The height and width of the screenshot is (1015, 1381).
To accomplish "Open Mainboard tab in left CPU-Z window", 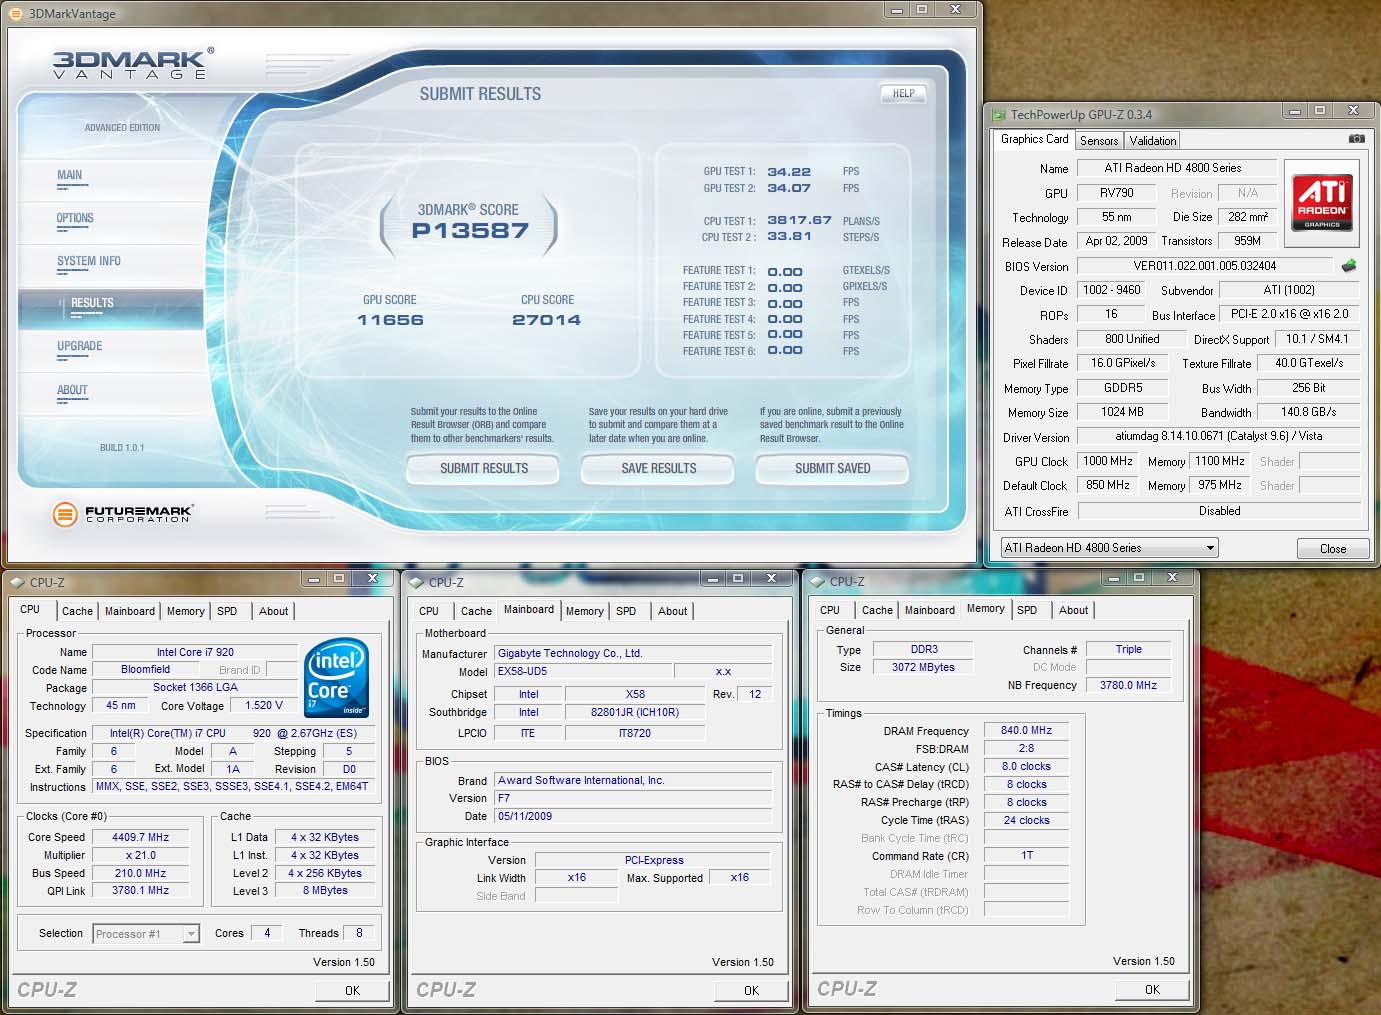I will click(130, 611).
